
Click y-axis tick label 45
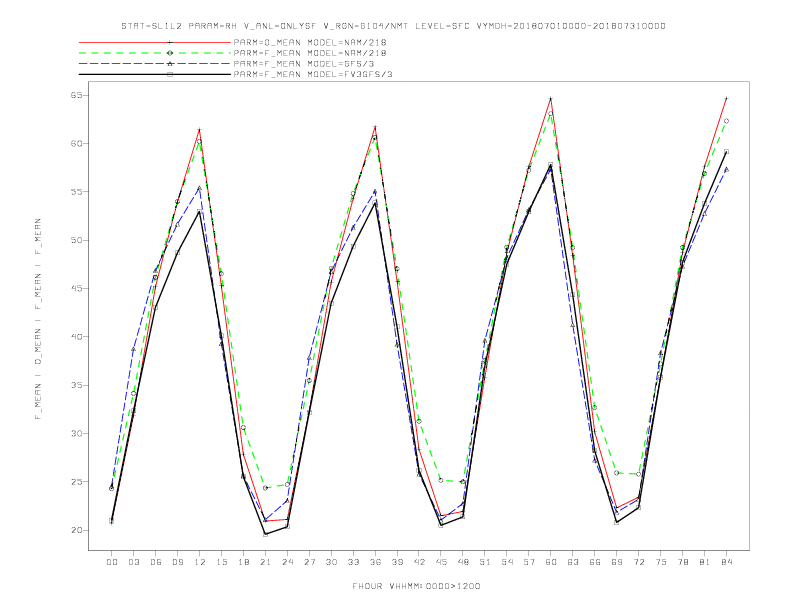click(76, 288)
